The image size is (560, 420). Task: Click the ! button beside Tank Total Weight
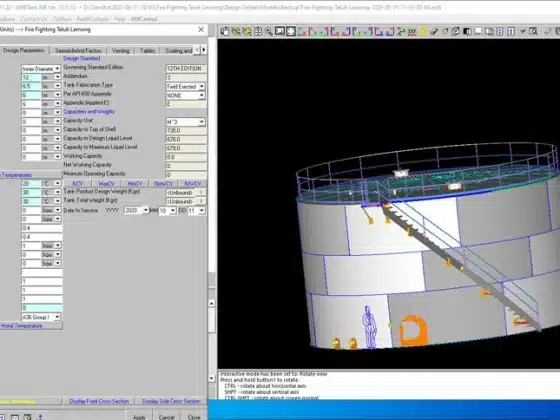pos(201,201)
